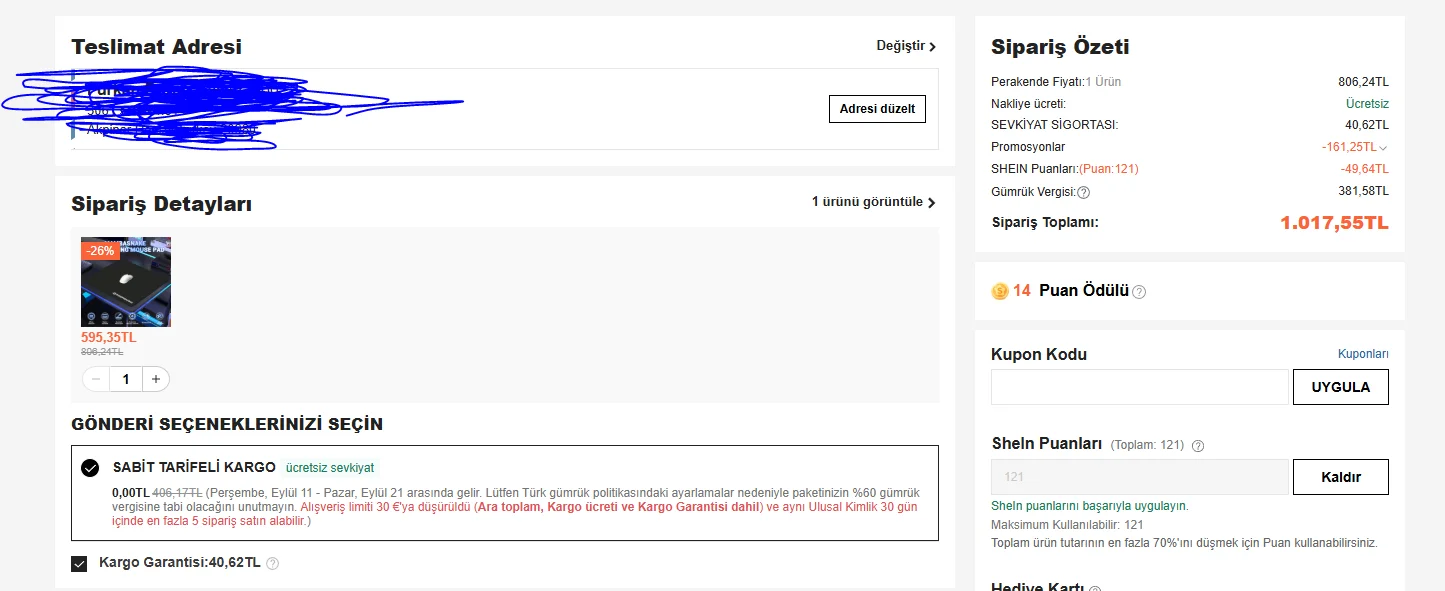The width and height of the screenshot is (1445, 591).
Task: Open '1 ürünü görüntüle' product list
Action: (x=874, y=202)
